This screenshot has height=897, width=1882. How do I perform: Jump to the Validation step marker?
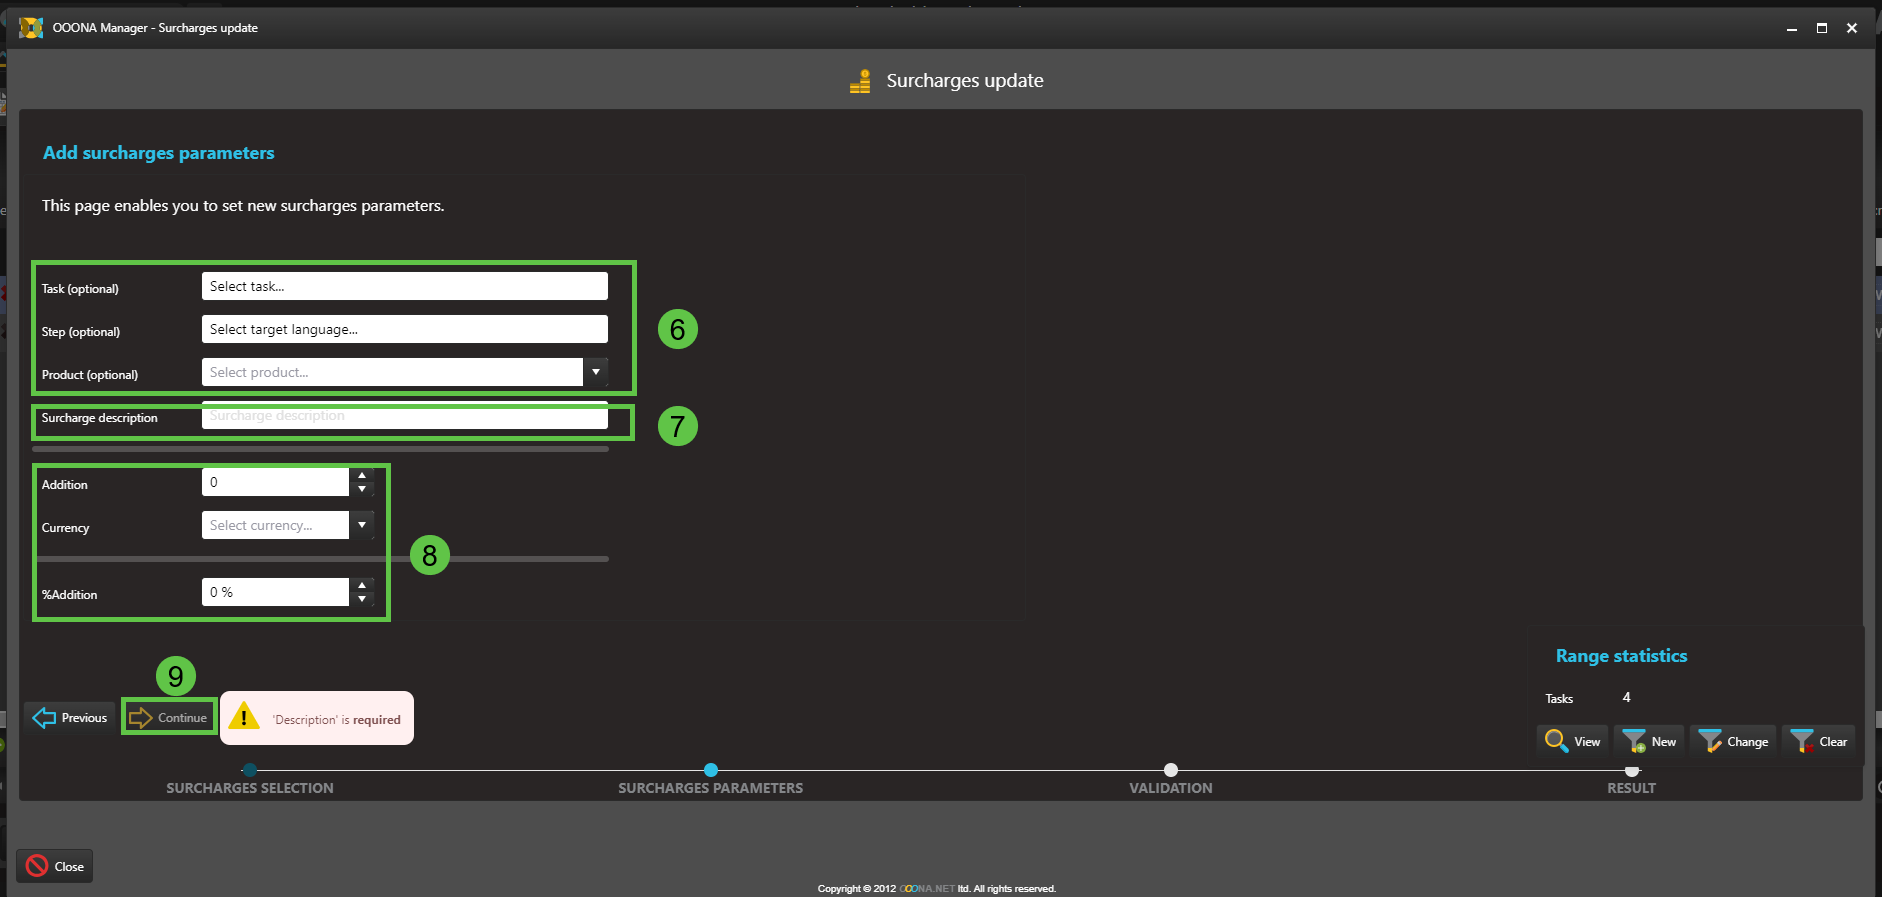pyautogui.click(x=1171, y=770)
